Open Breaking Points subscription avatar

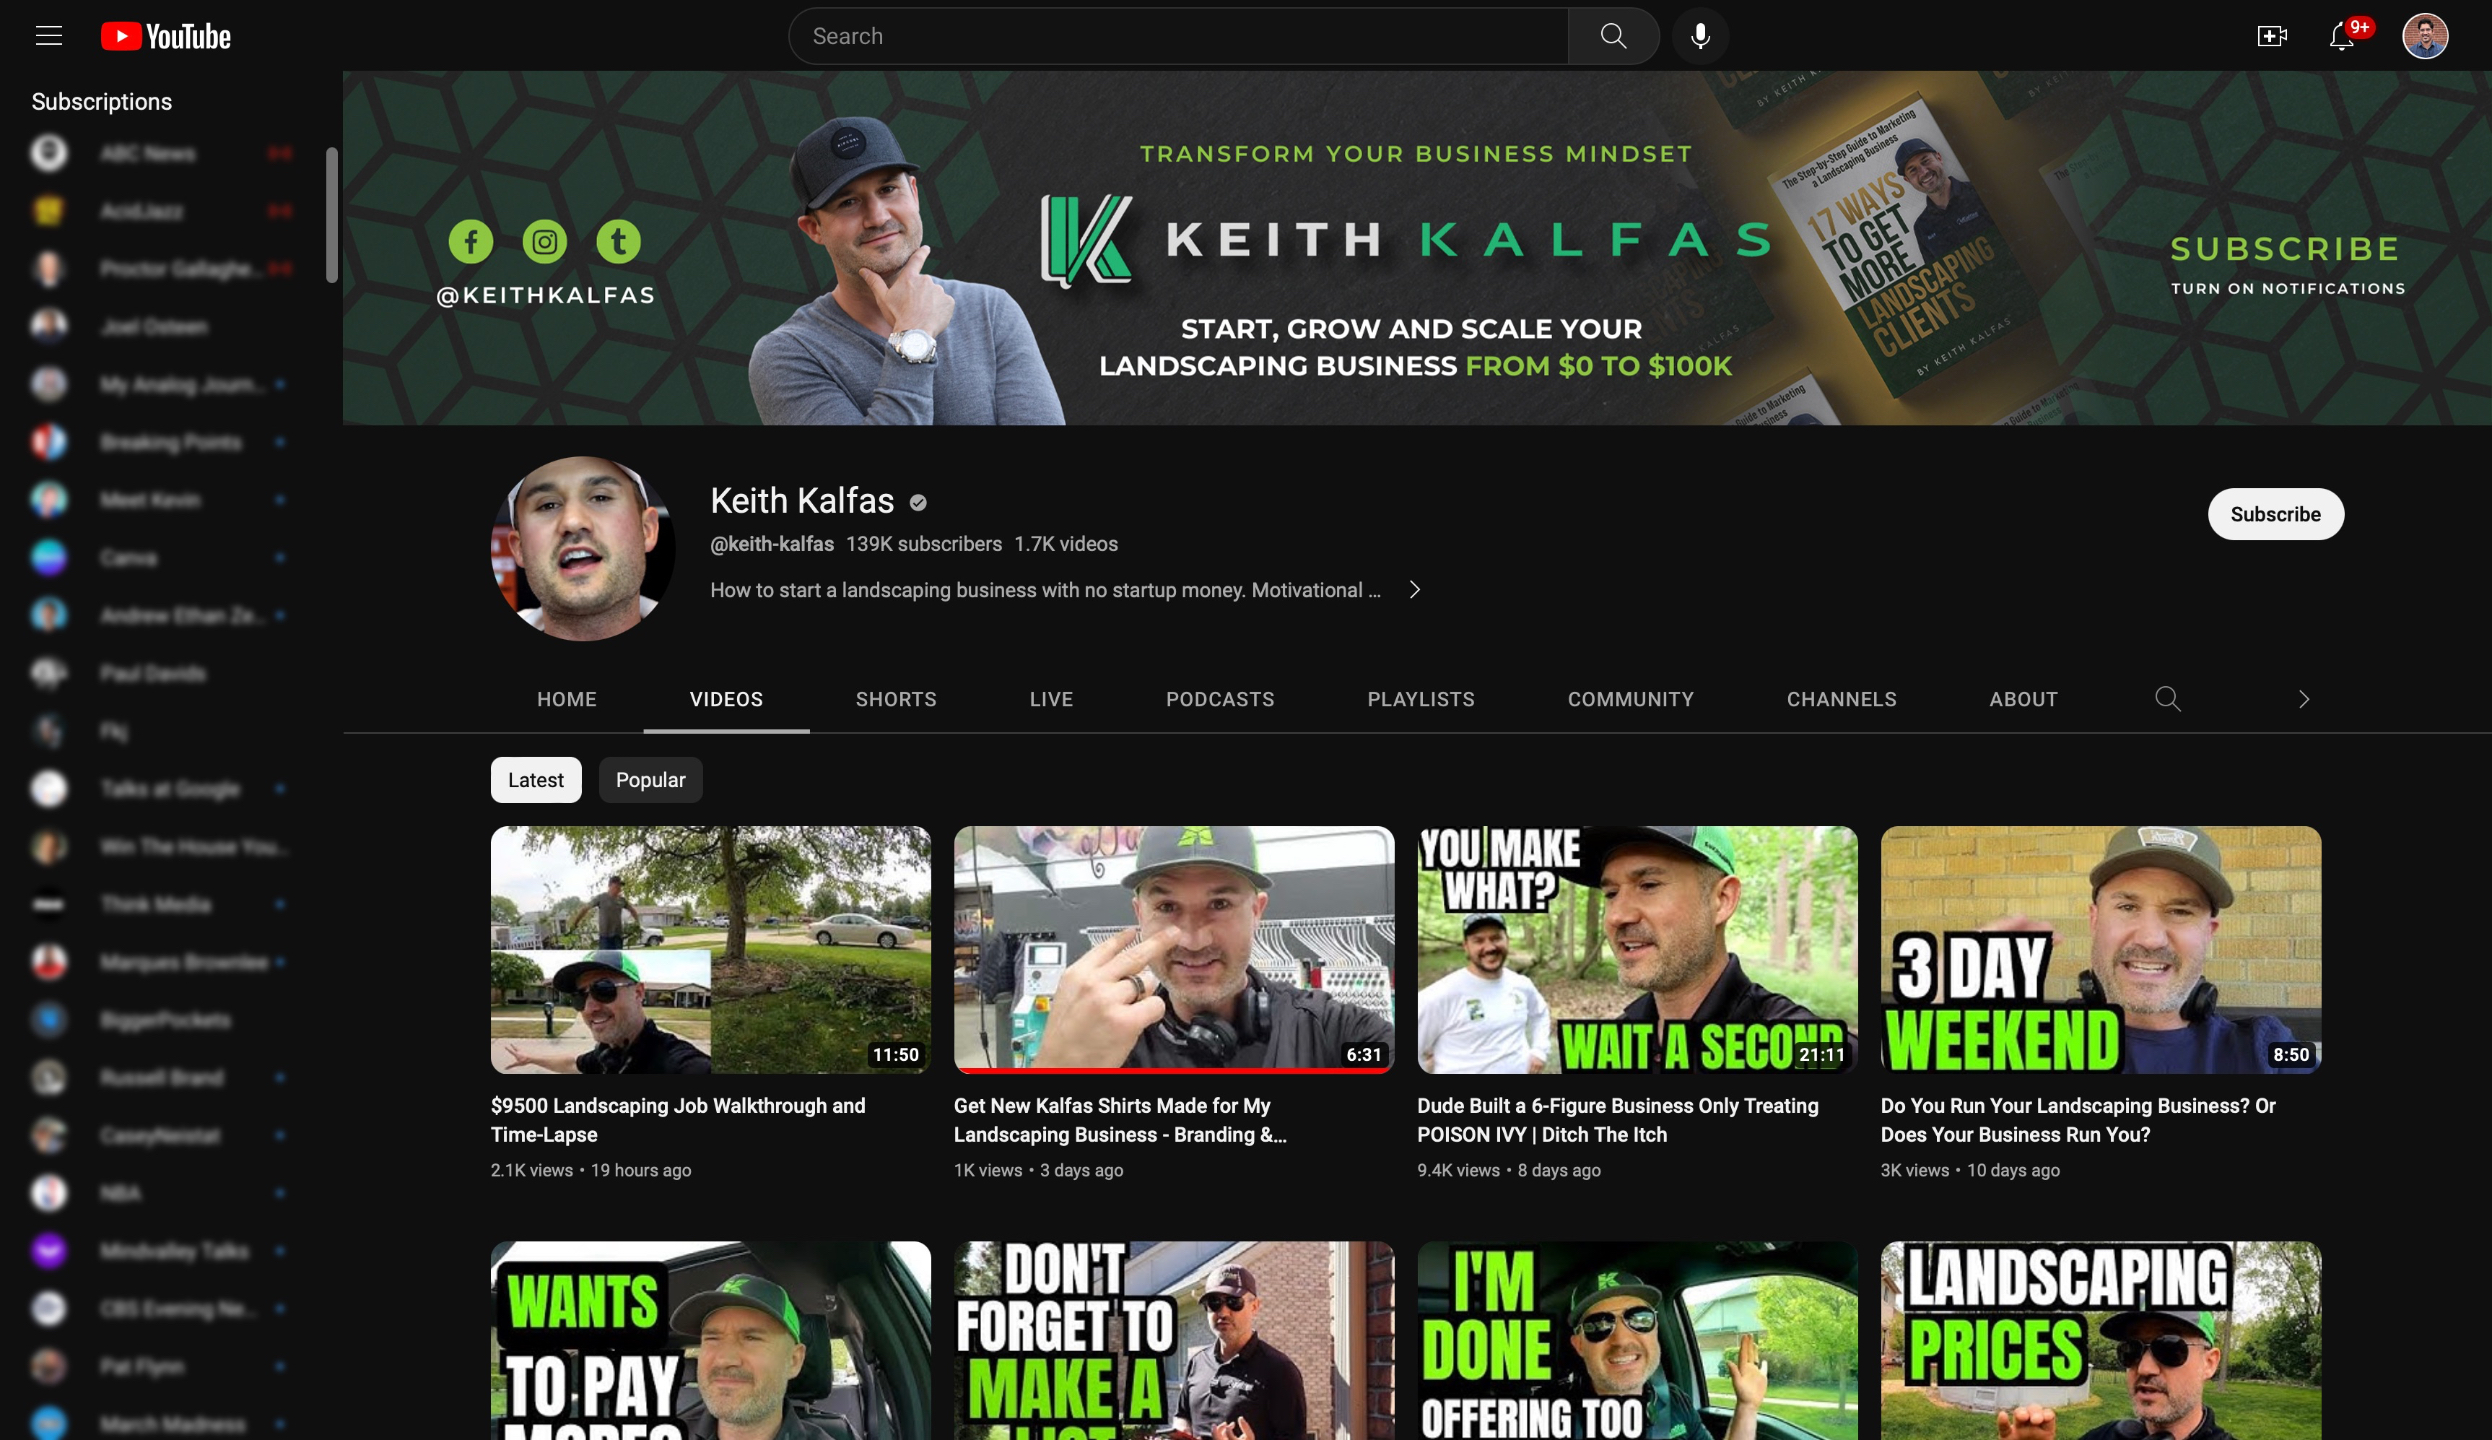pyautogui.click(x=48, y=442)
